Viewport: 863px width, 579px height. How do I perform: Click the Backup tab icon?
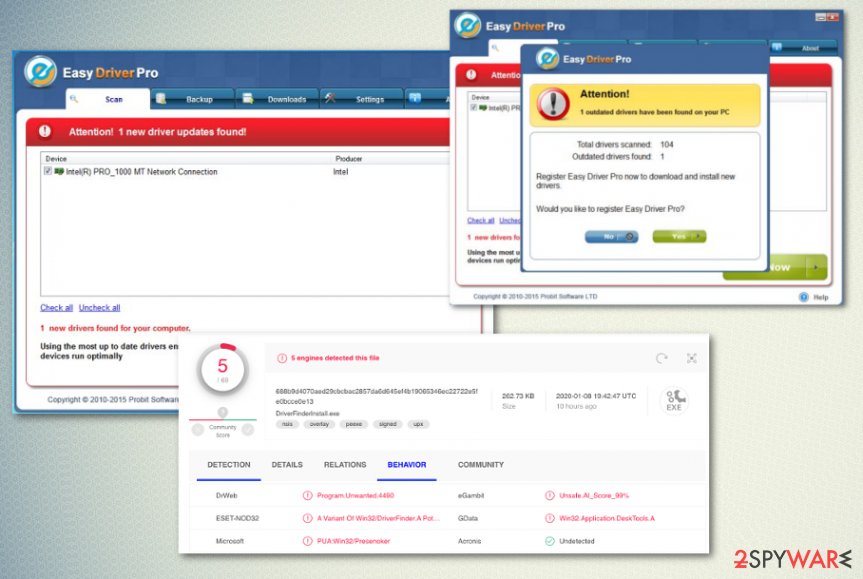161,99
